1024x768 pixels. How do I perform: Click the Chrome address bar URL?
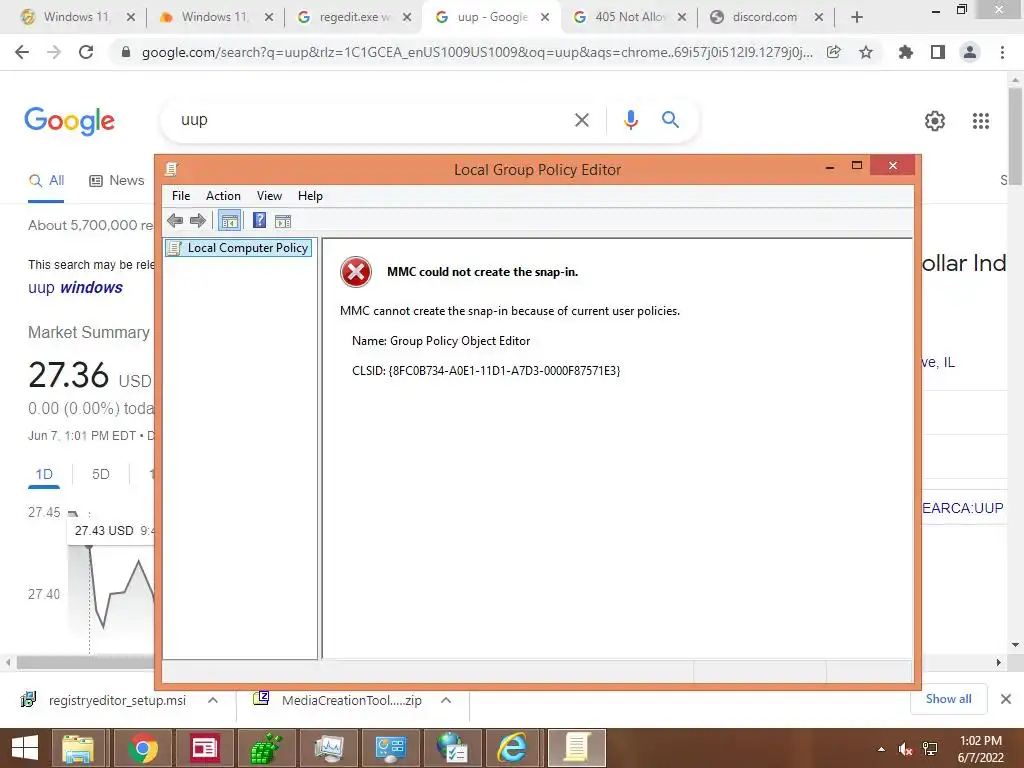477,53
